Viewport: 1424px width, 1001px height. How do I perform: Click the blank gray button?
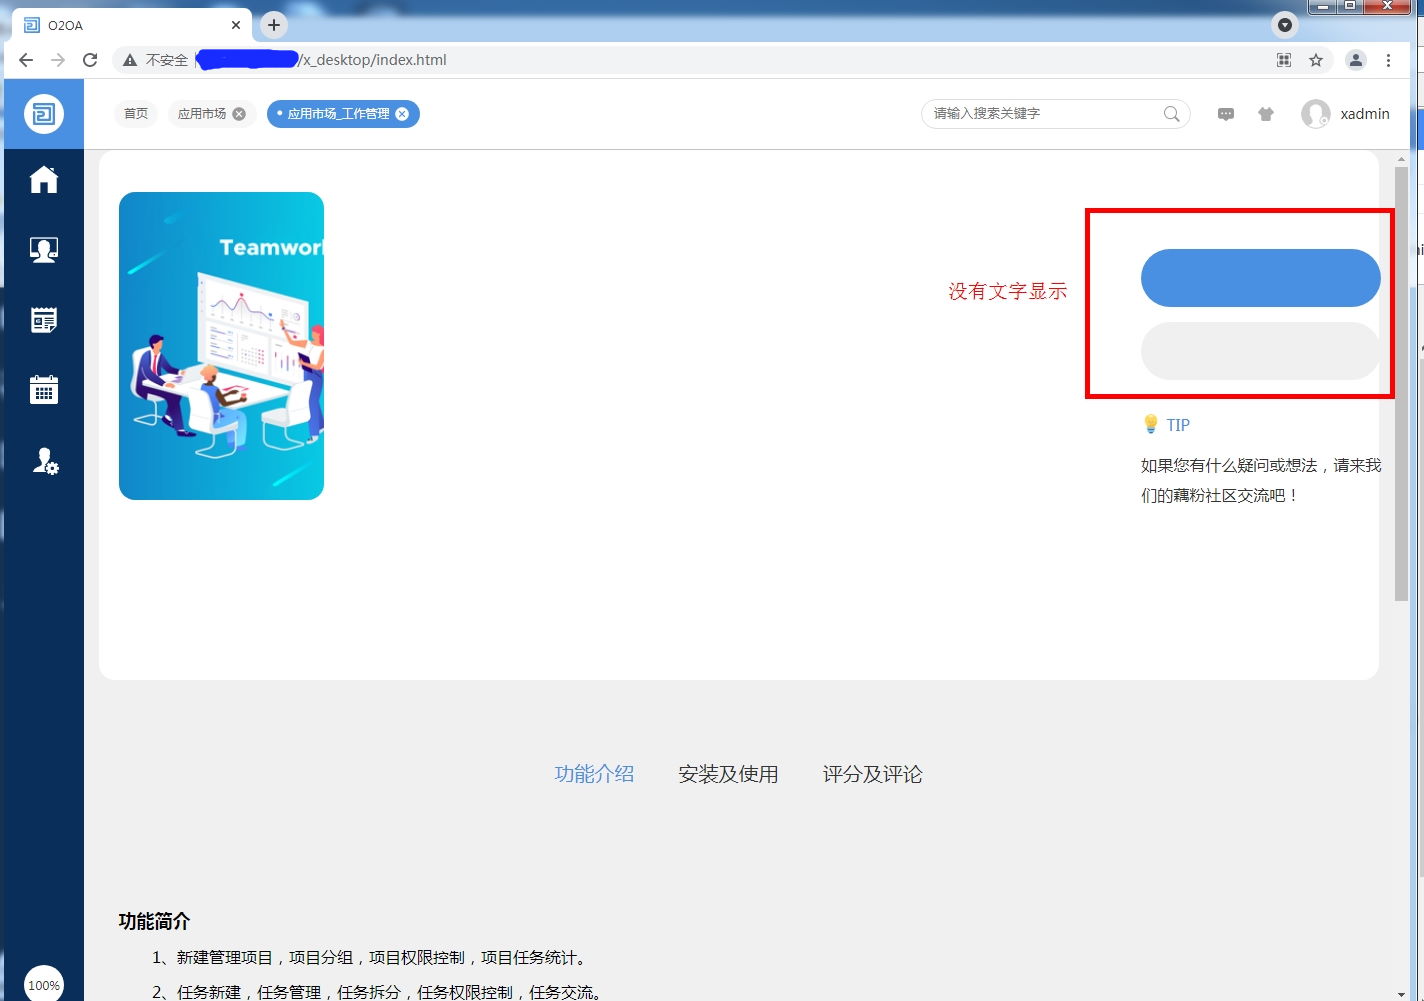tap(1260, 351)
